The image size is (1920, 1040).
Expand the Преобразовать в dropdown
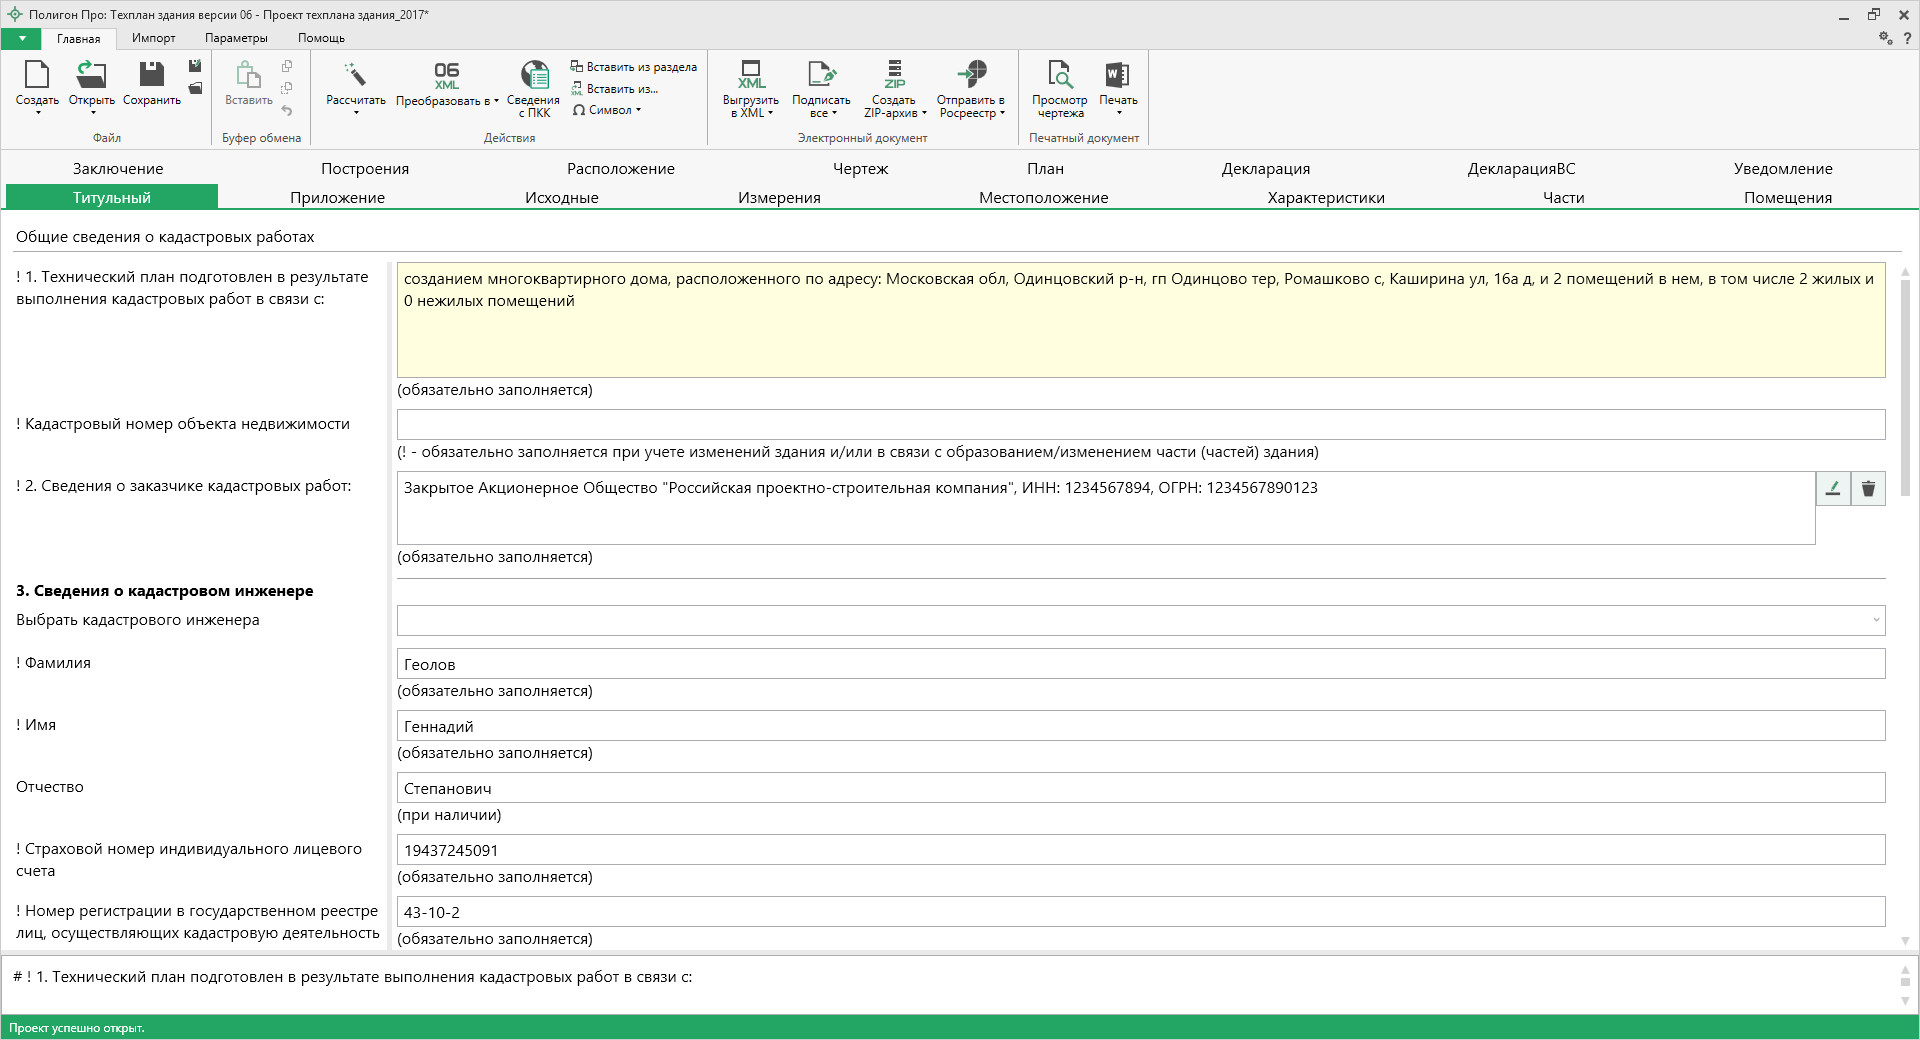pyautogui.click(x=447, y=101)
